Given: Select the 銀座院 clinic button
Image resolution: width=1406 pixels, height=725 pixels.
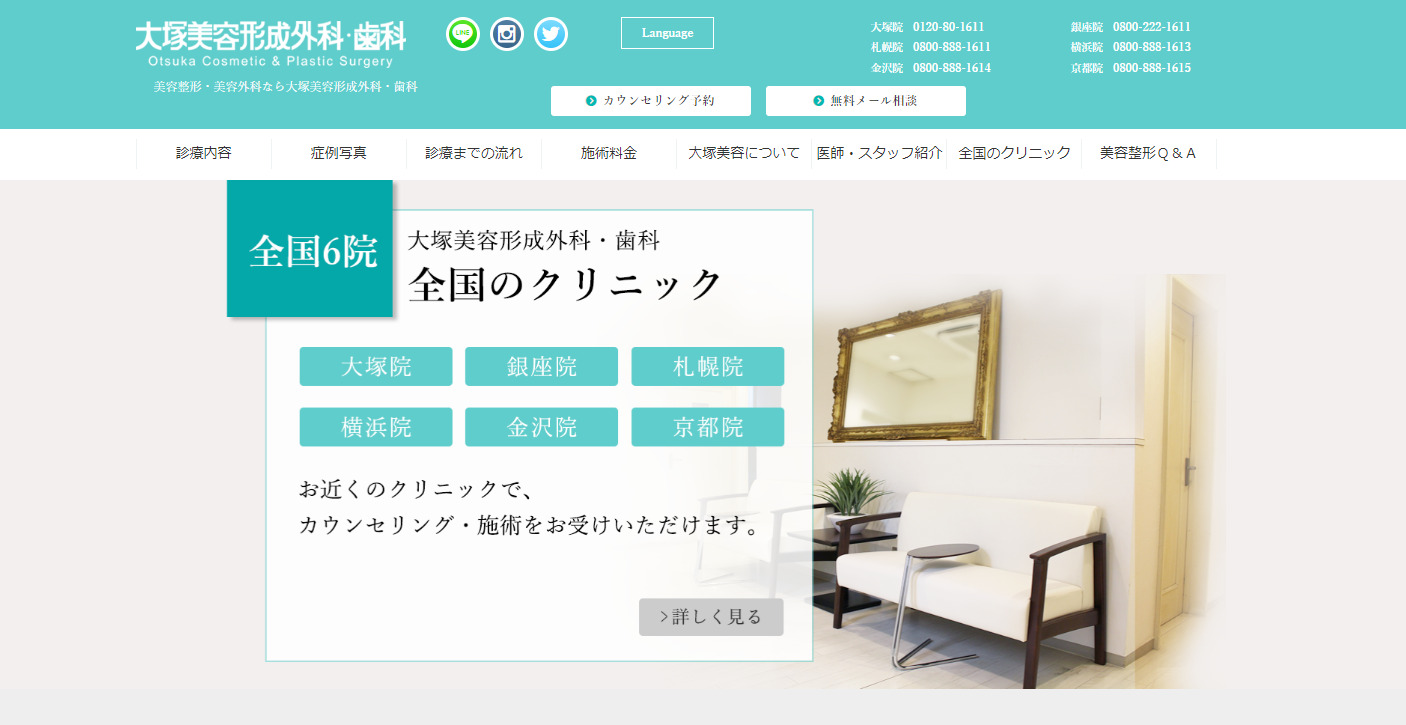Looking at the screenshot, I should coord(541,366).
